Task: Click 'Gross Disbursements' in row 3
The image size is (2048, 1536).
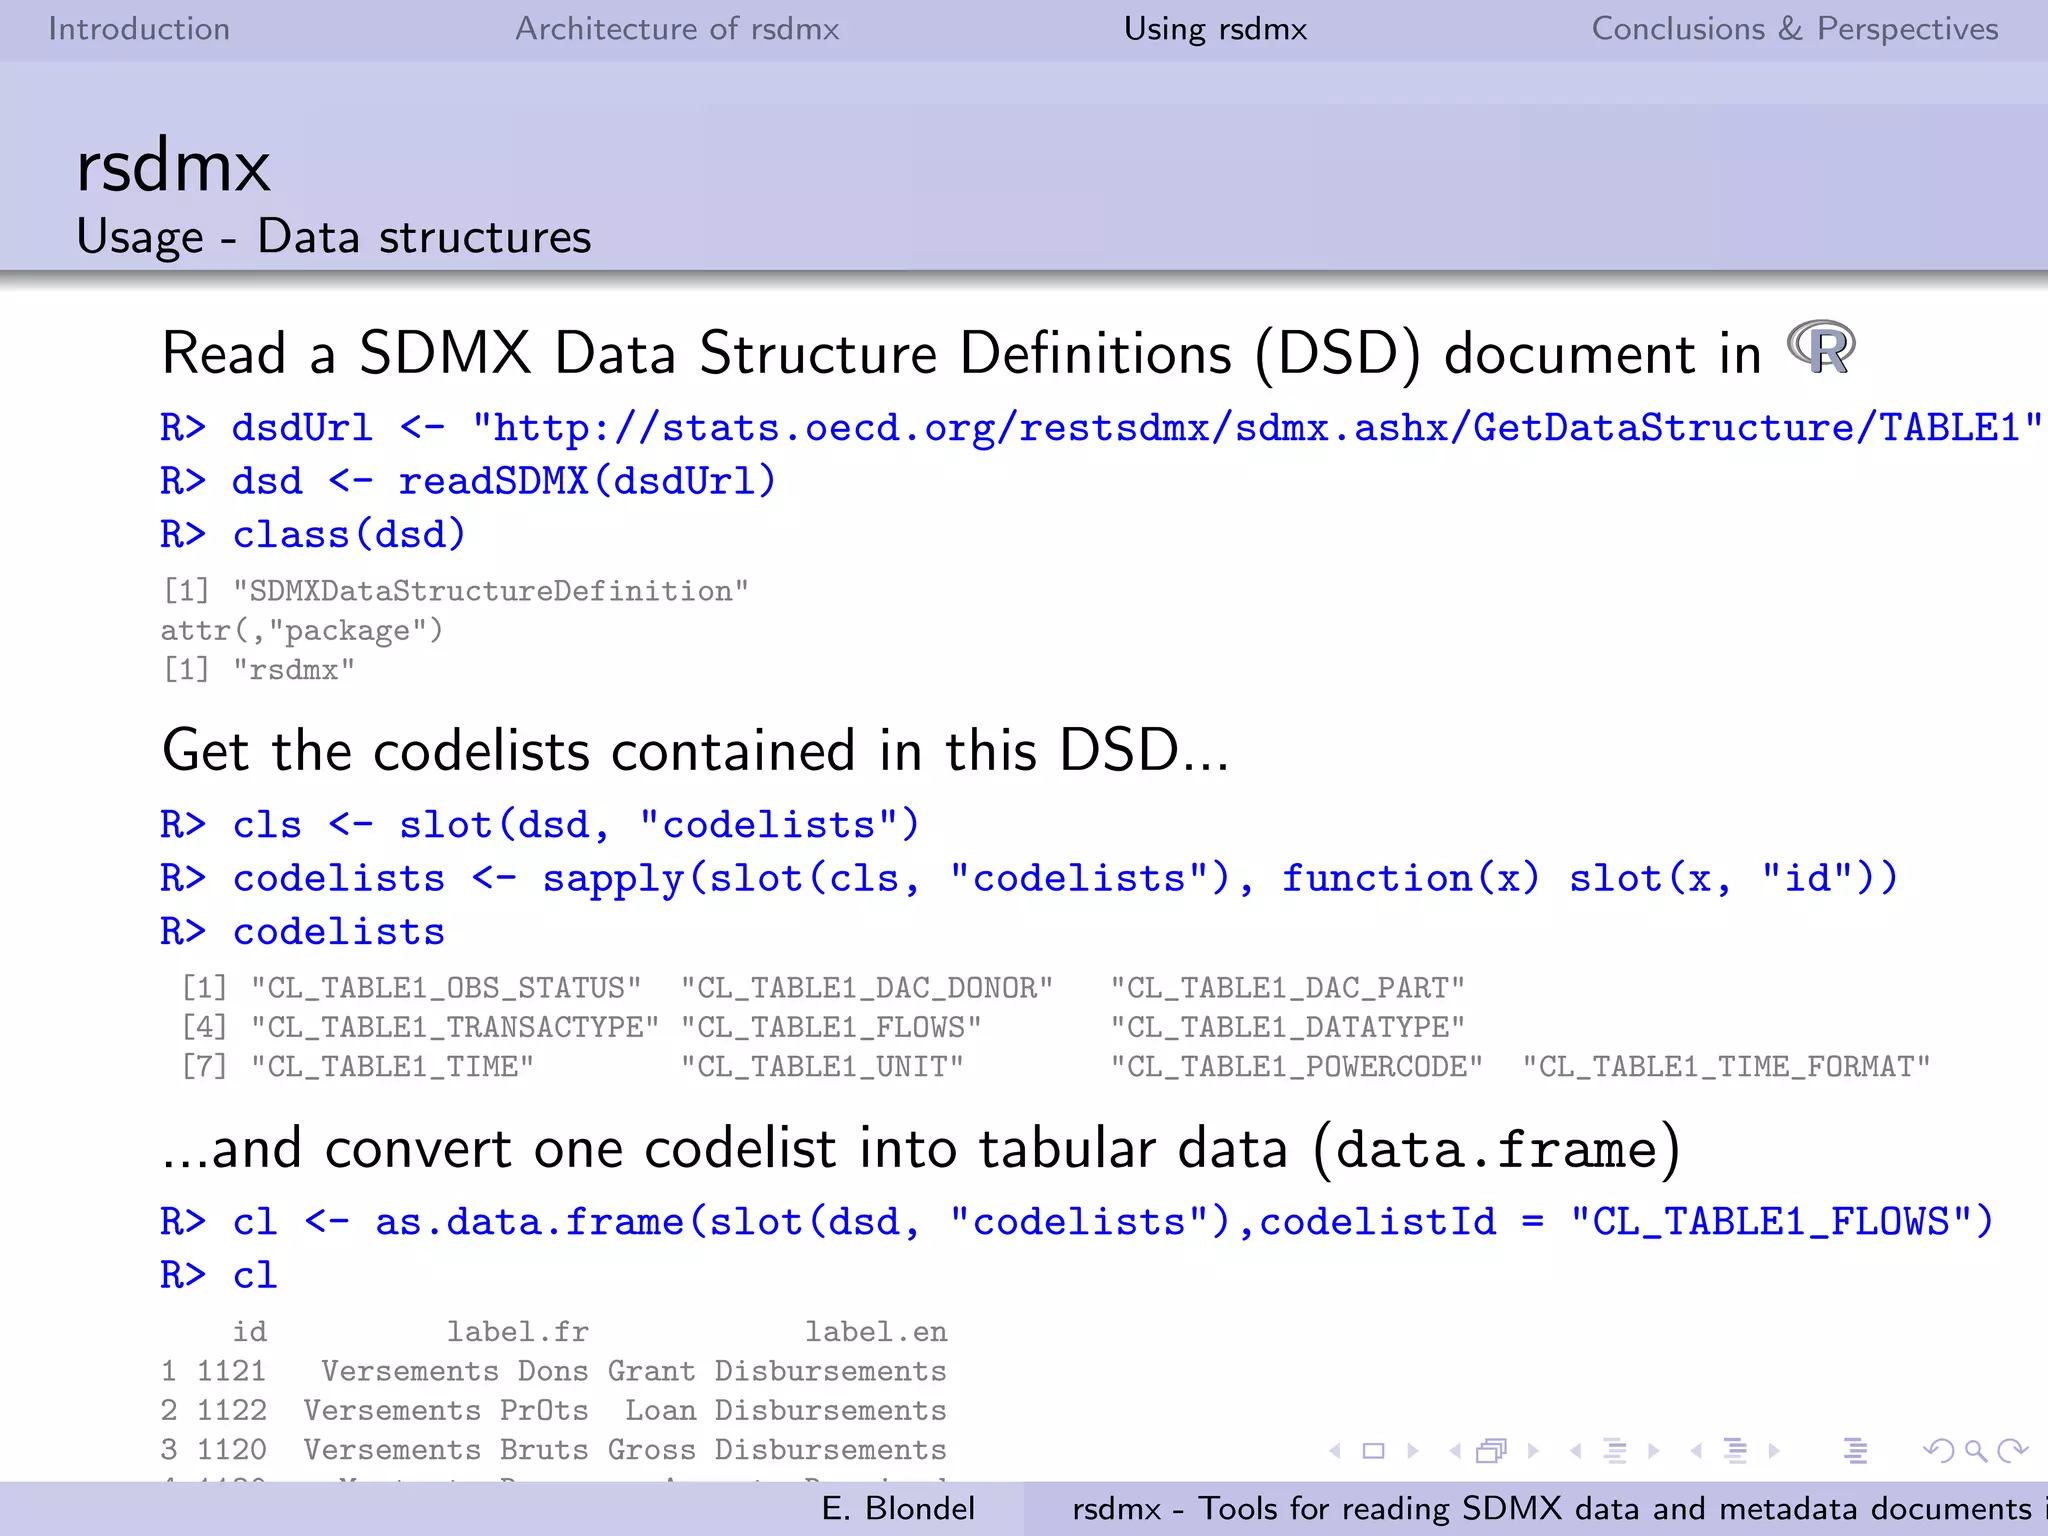Action: (x=777, y=1450)
